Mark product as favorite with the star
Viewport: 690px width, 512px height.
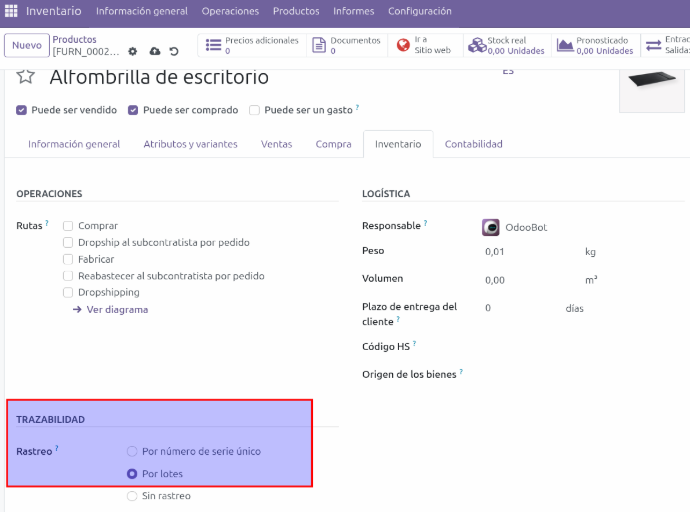(x=26, y=77)
